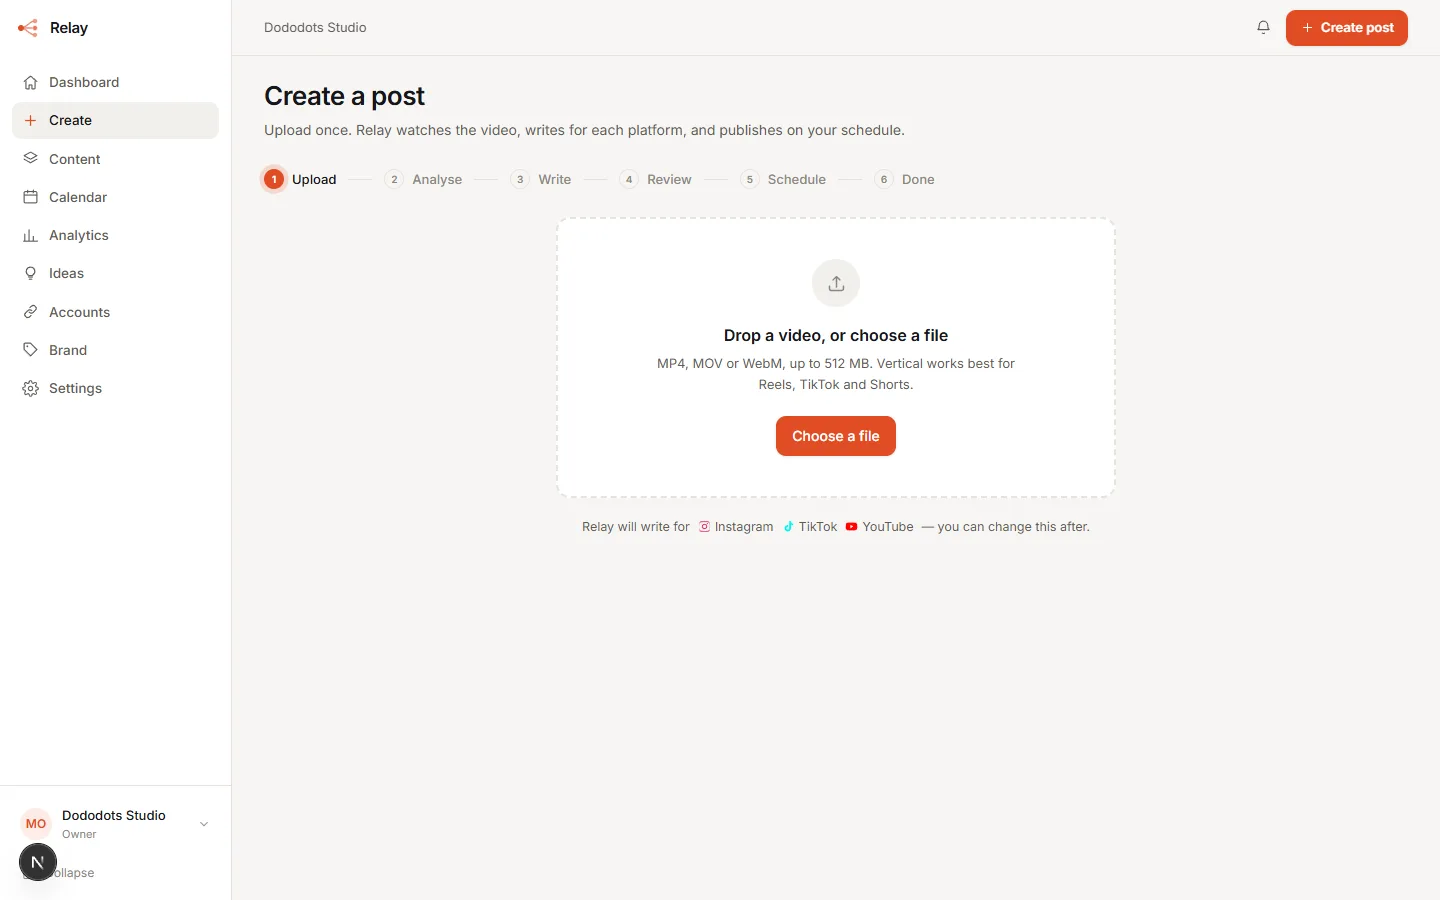Click the TikTok icon below the drop zone
The image size is (1440, 900).
click(788, 527)
